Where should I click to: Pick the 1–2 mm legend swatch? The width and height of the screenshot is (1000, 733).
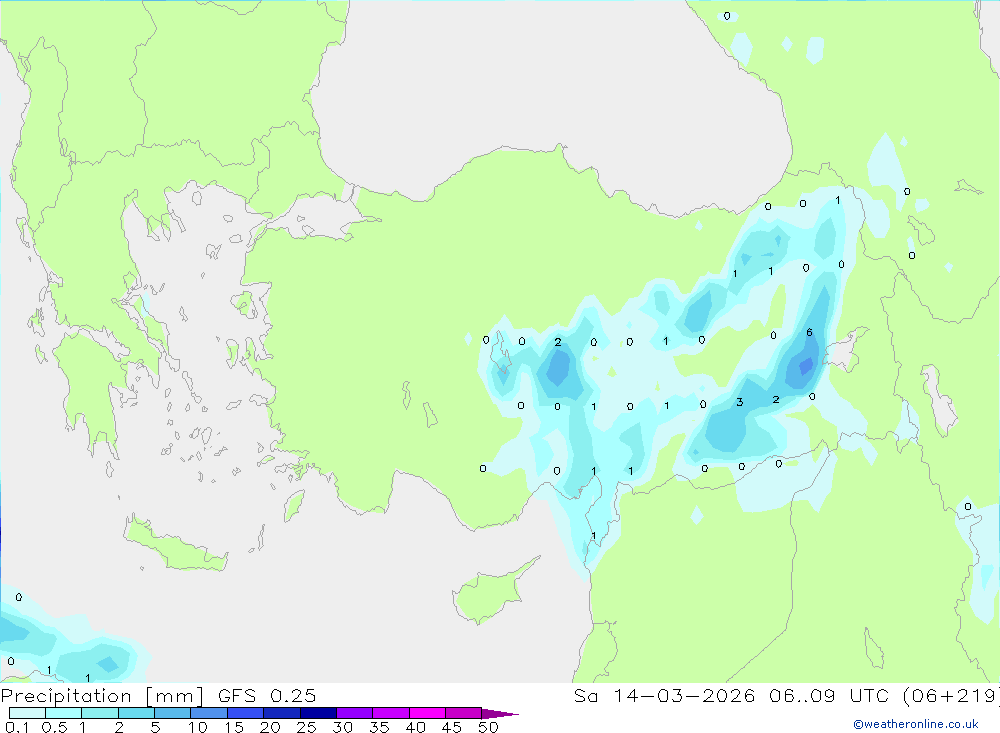(99, 713)
